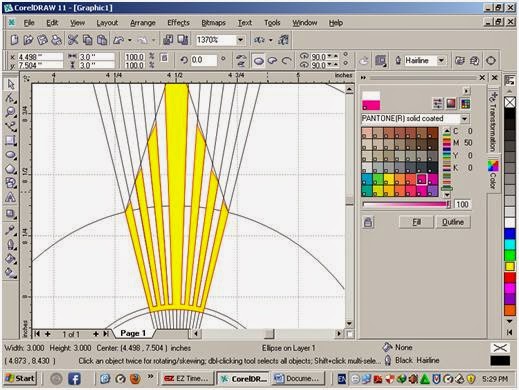Select the Interactive Blend tool
The height and width of the screenshot is (390, 519).
tap(11, 214)
